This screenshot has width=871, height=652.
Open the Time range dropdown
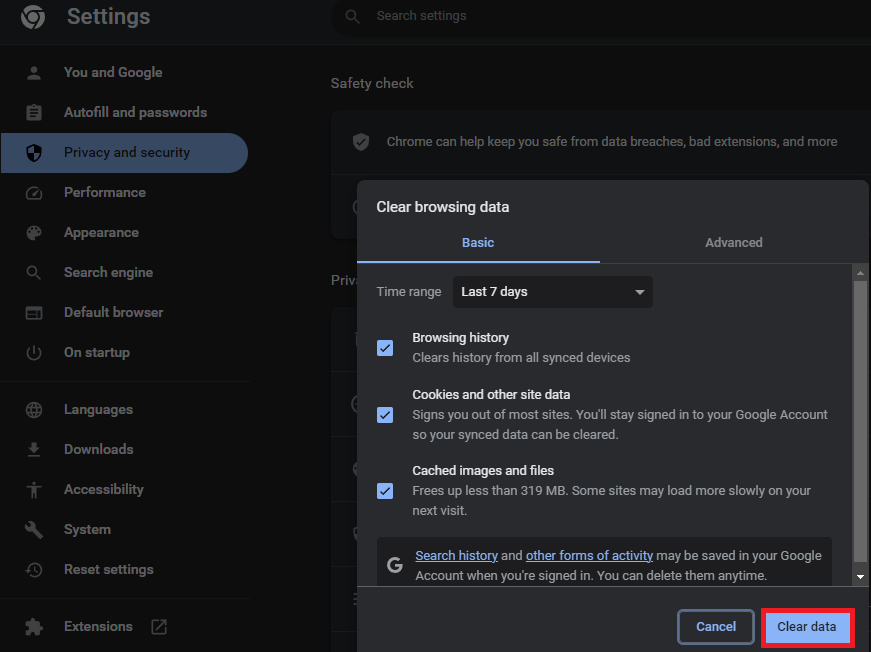pos(552,292)
